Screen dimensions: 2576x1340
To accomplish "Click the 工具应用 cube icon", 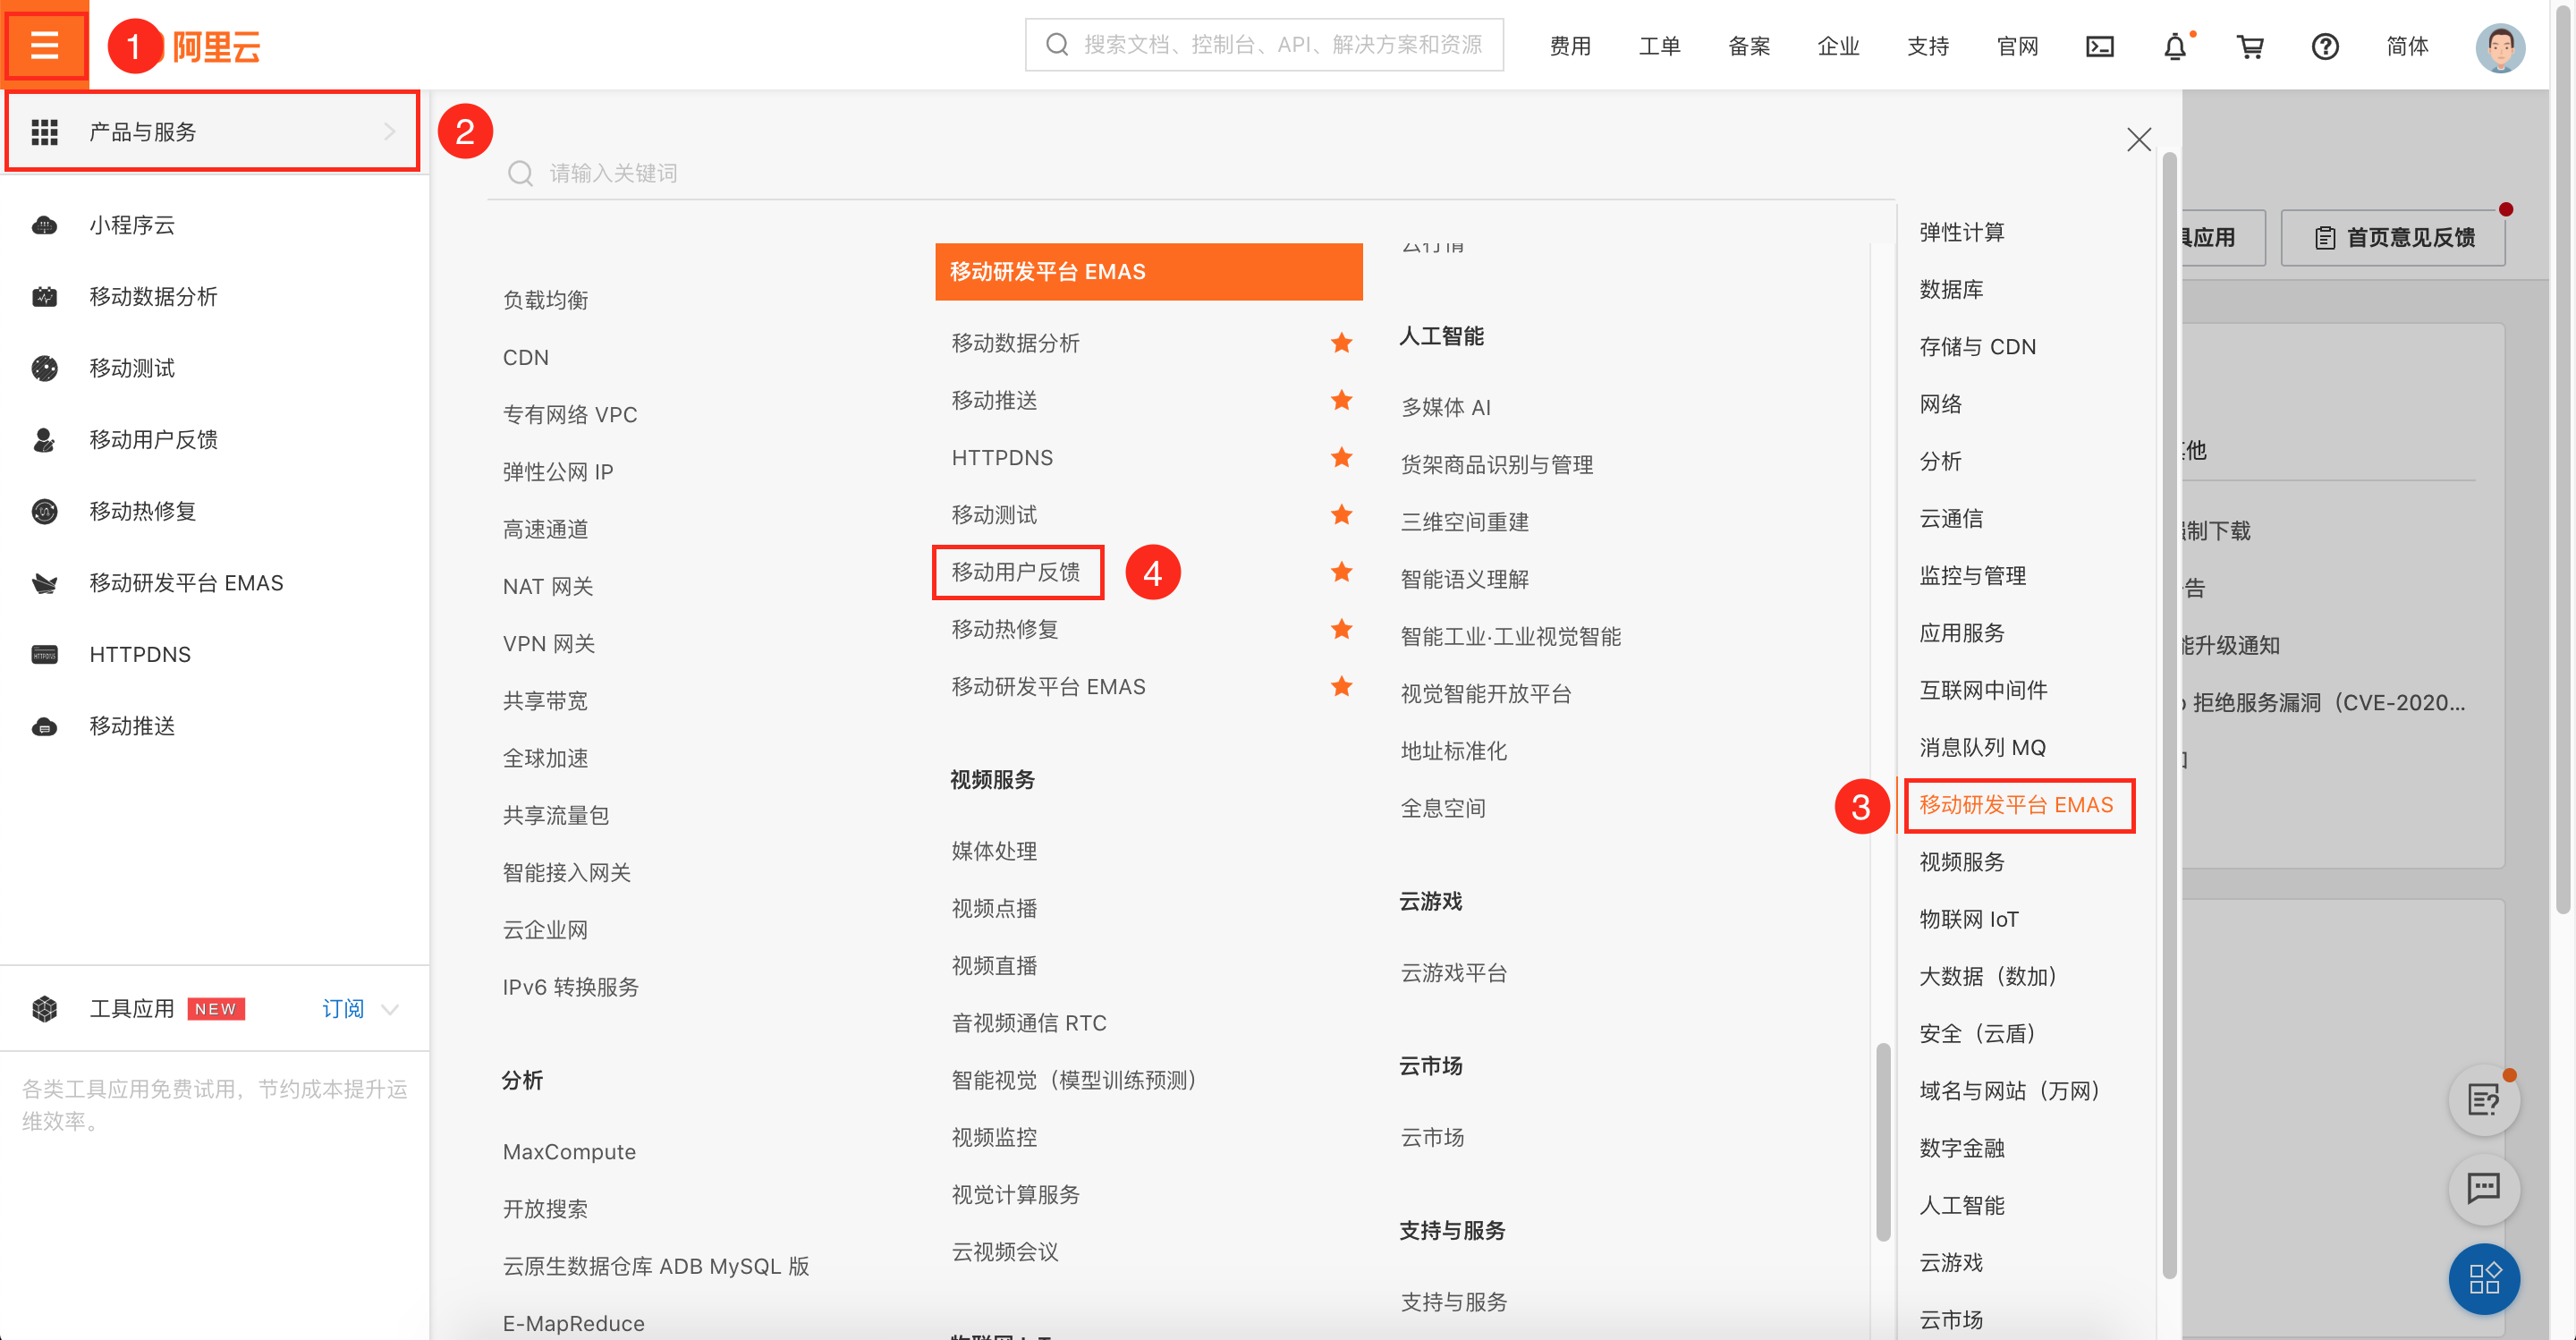I will [44, 1009].
